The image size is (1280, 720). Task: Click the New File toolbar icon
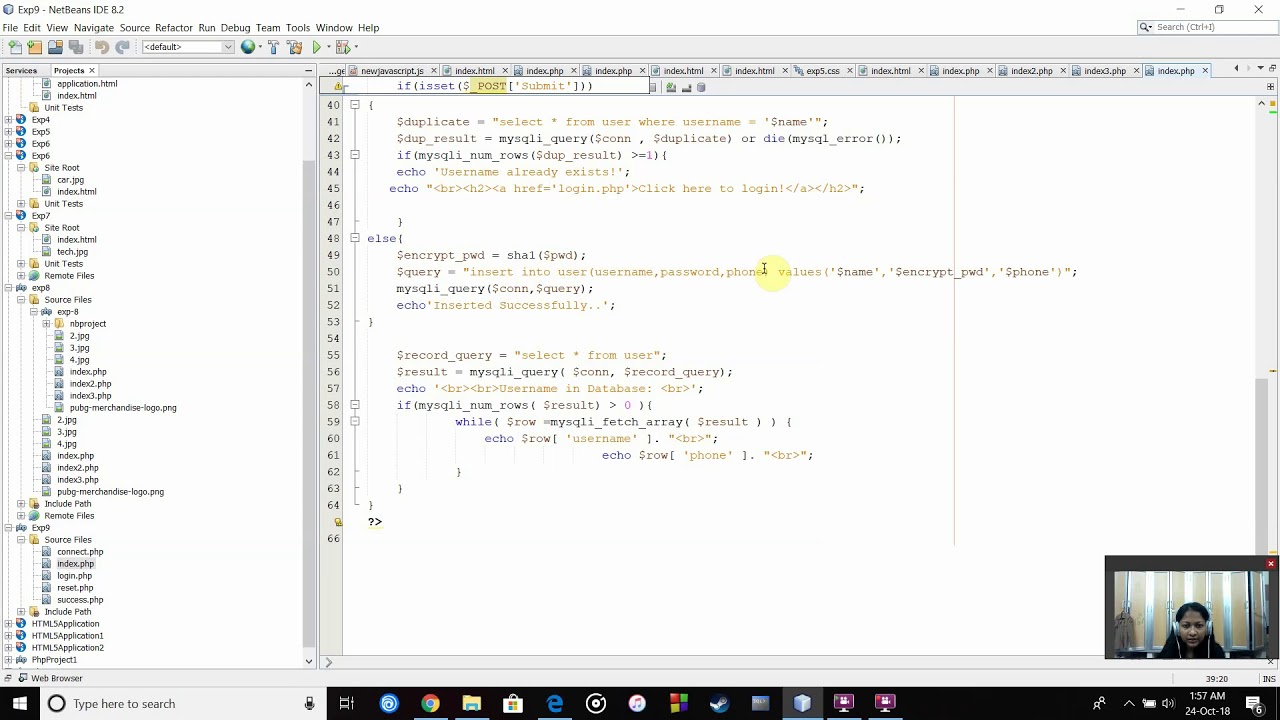(15, 47)
